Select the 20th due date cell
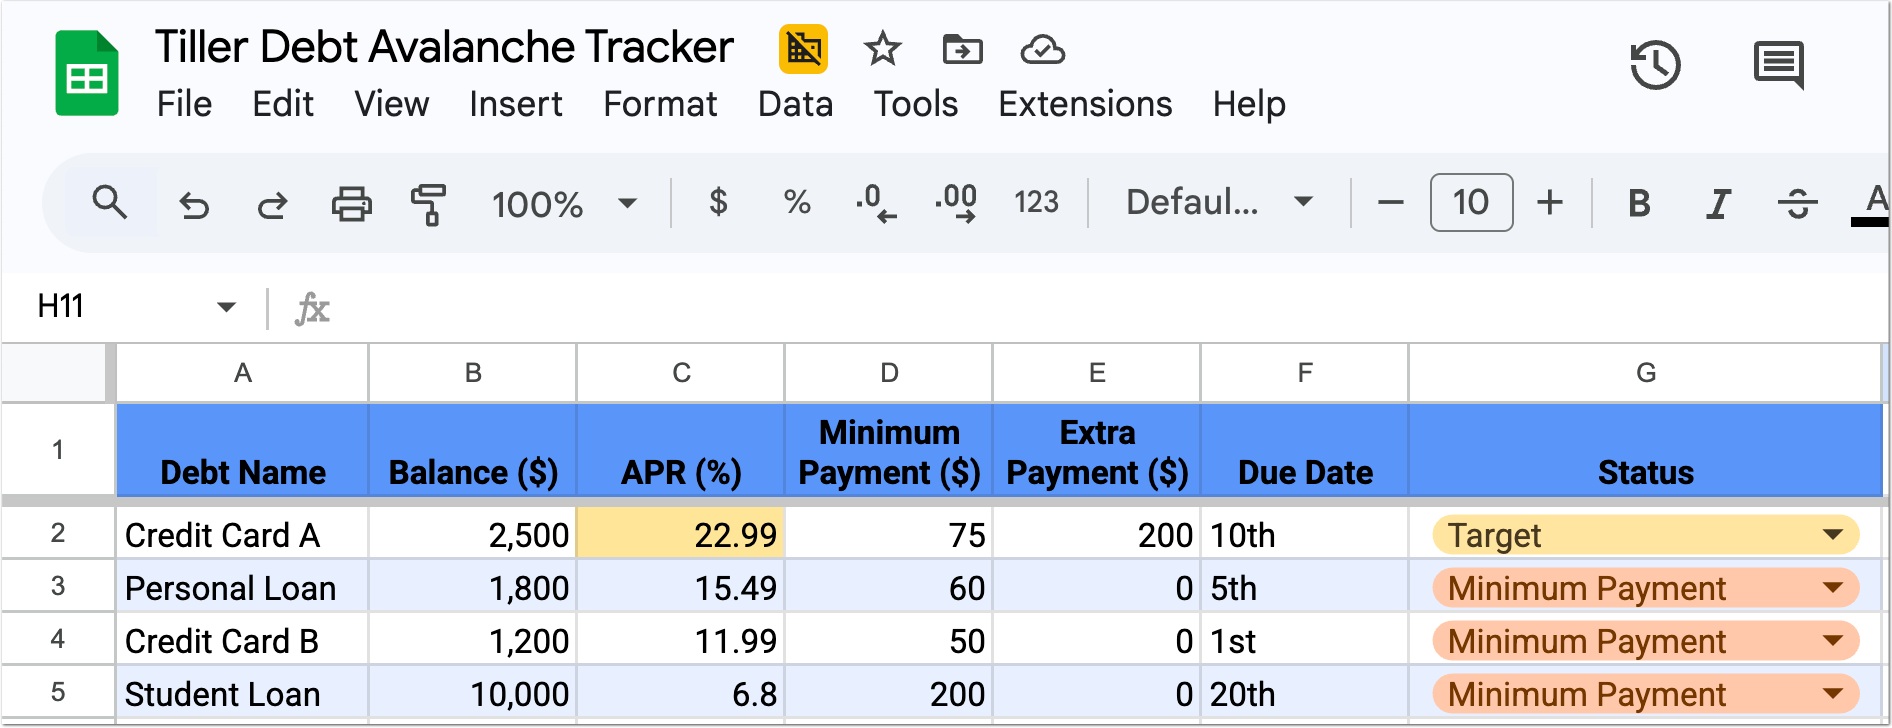 (x=1305, y=692)
